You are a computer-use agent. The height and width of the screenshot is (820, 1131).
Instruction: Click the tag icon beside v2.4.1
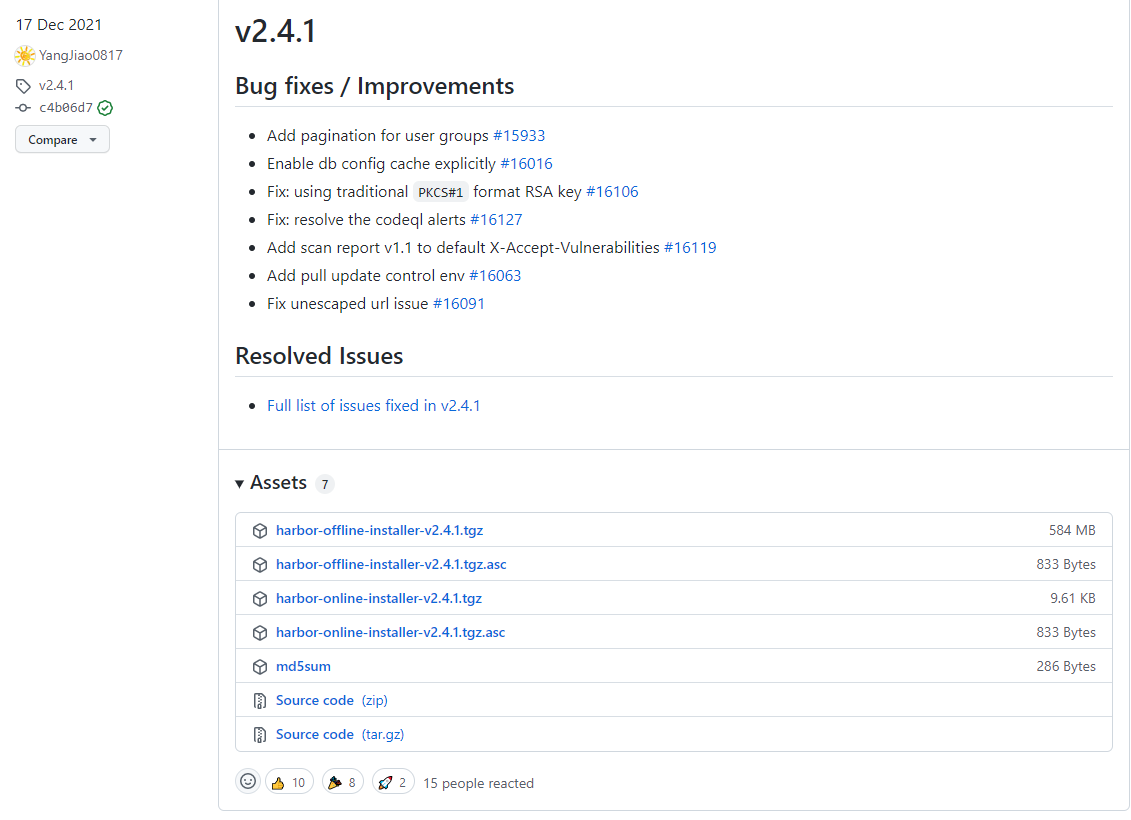23,86
